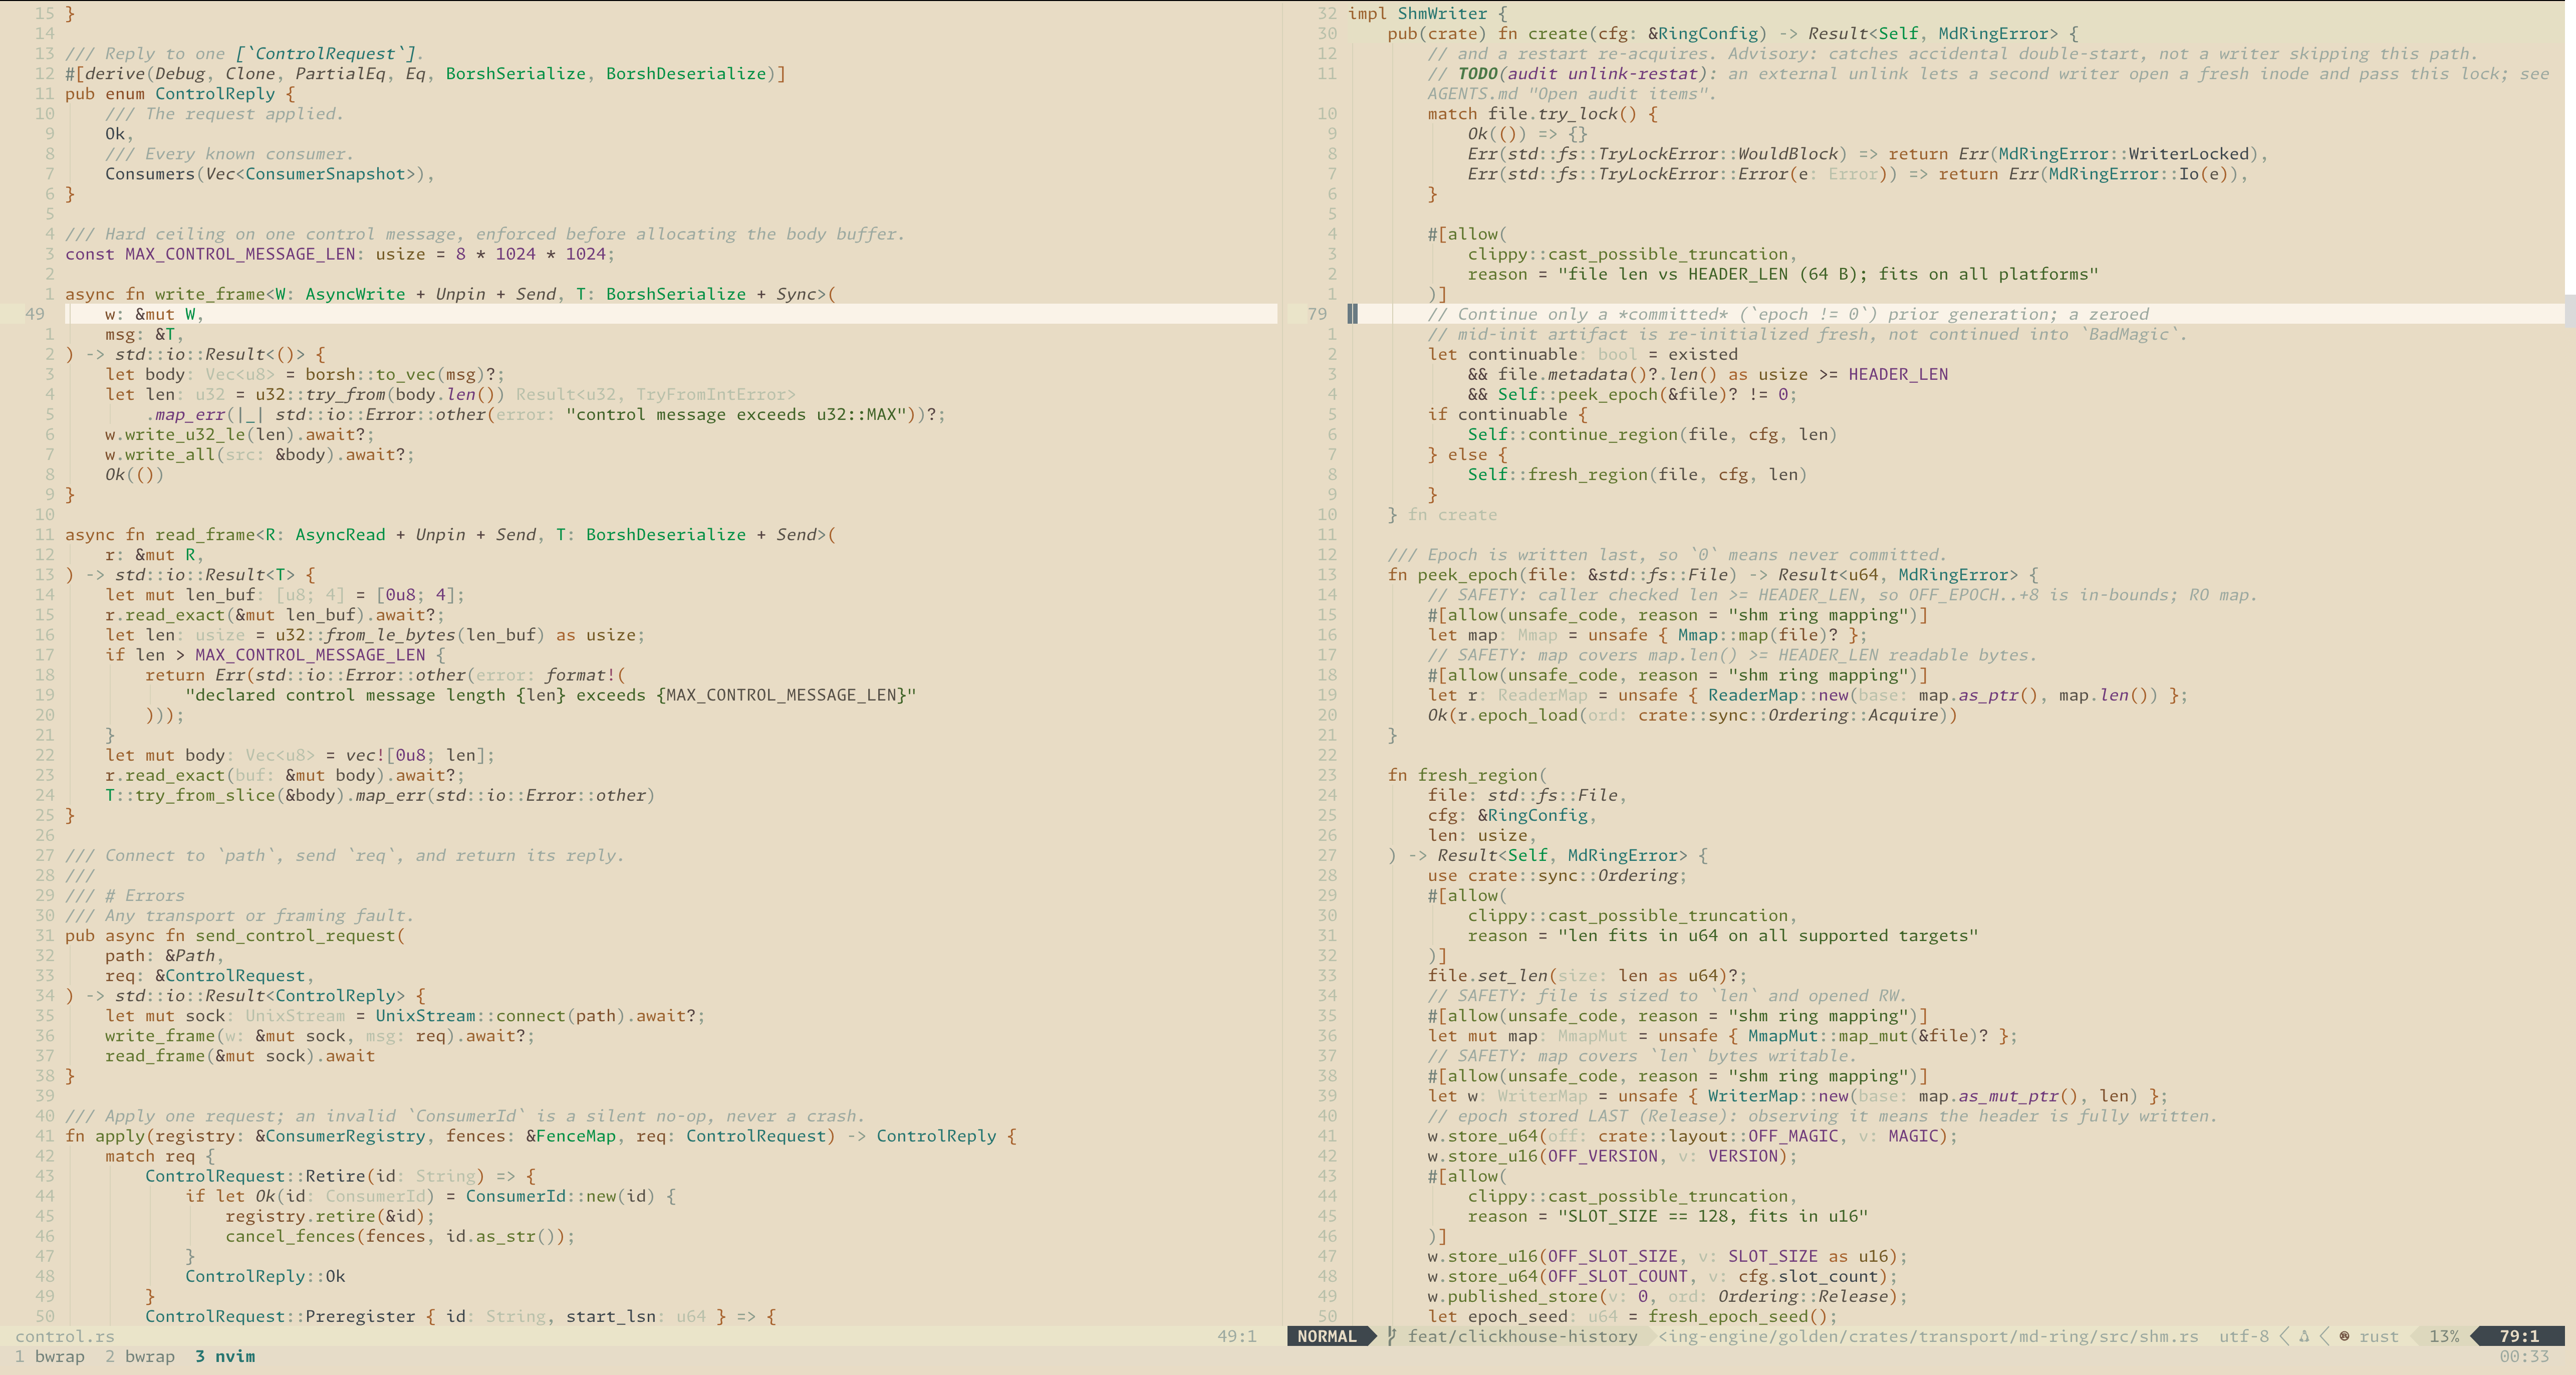Click the shm.rs file path in statusline
The height and width of the screenshot is (1375, 2576).
1929,1336
